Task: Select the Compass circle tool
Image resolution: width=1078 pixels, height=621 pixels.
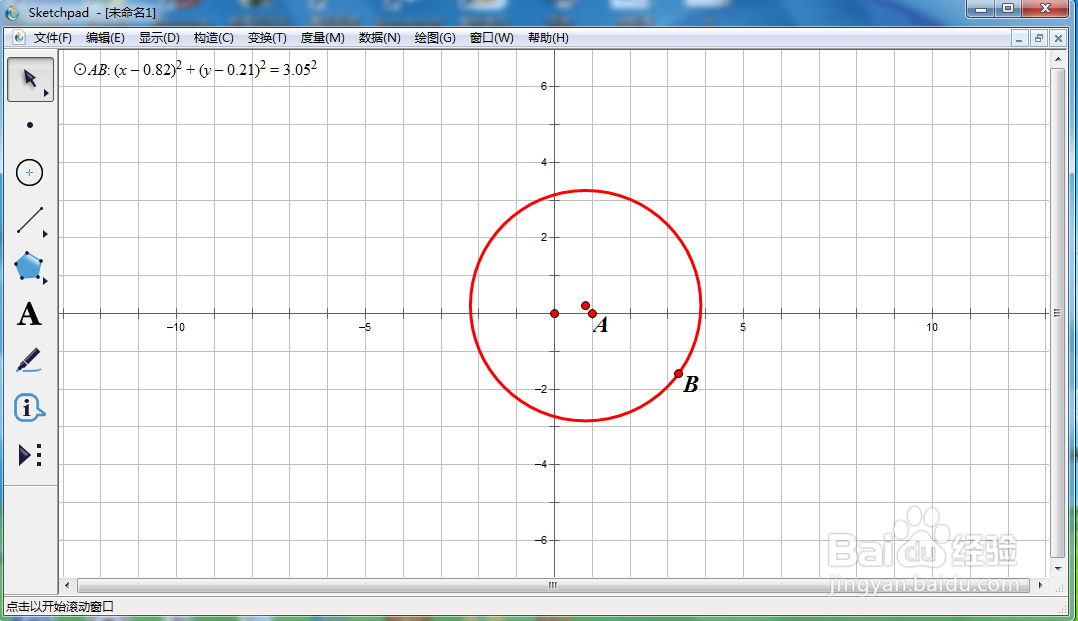Action: click(30, 173)
